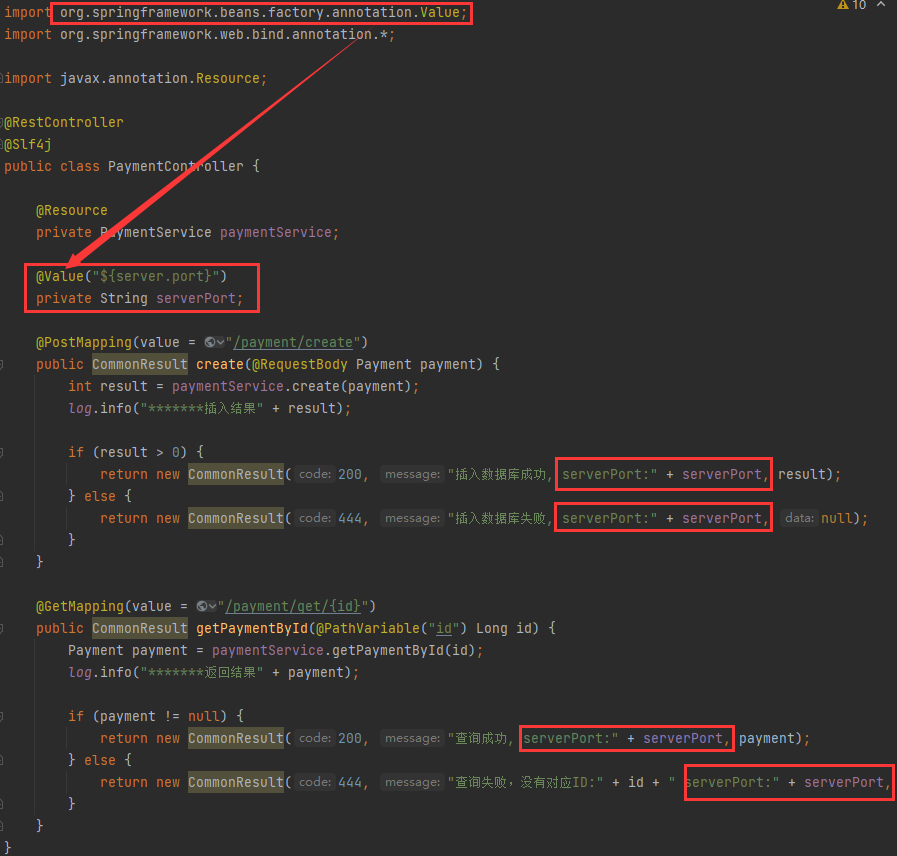
Task: Click the getPaymentById method declaration name
Action: (252, 628)
